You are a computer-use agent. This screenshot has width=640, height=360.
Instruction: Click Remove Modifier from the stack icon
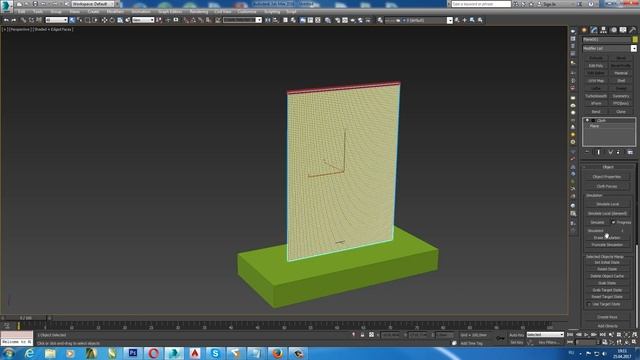pos(618,152)
